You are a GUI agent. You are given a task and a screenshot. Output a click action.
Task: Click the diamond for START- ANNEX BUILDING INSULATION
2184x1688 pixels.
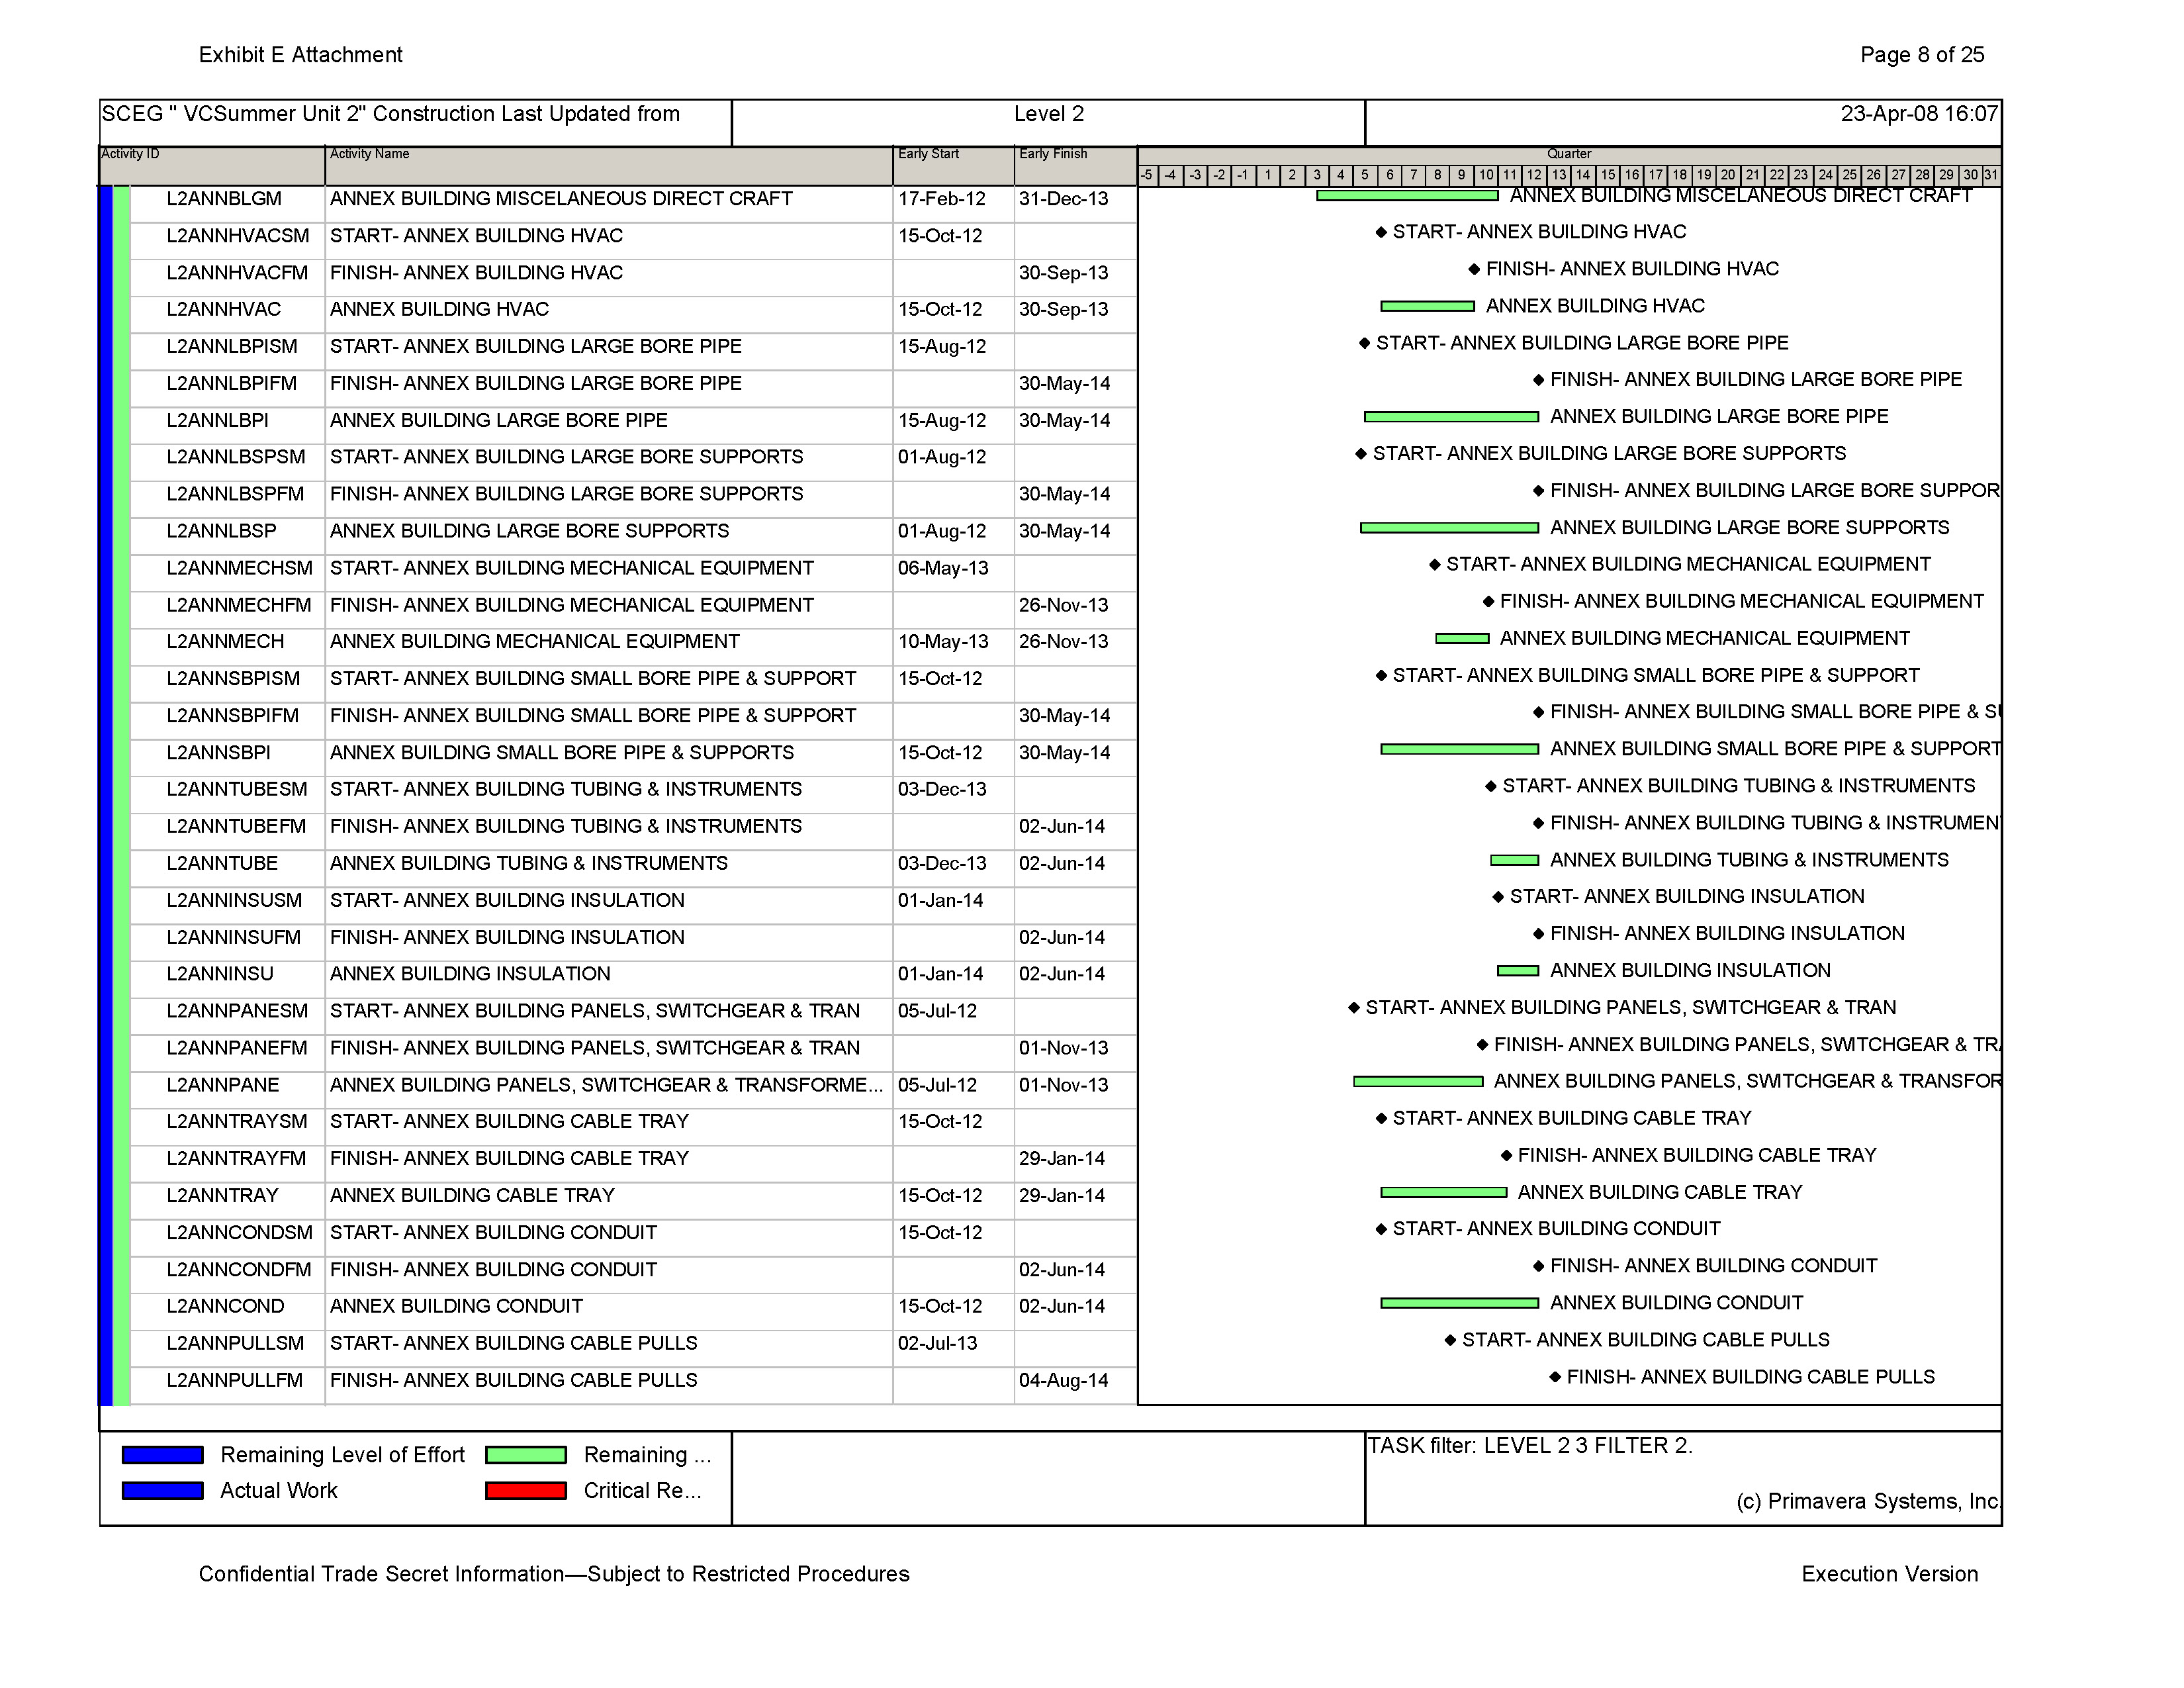(1498, 897)
